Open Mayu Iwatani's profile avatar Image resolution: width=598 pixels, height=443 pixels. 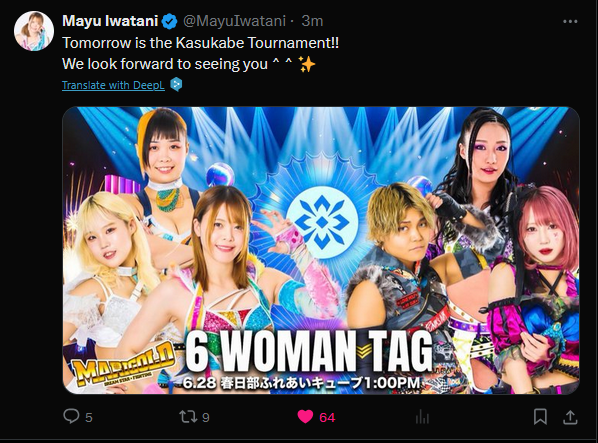[34, 30]
